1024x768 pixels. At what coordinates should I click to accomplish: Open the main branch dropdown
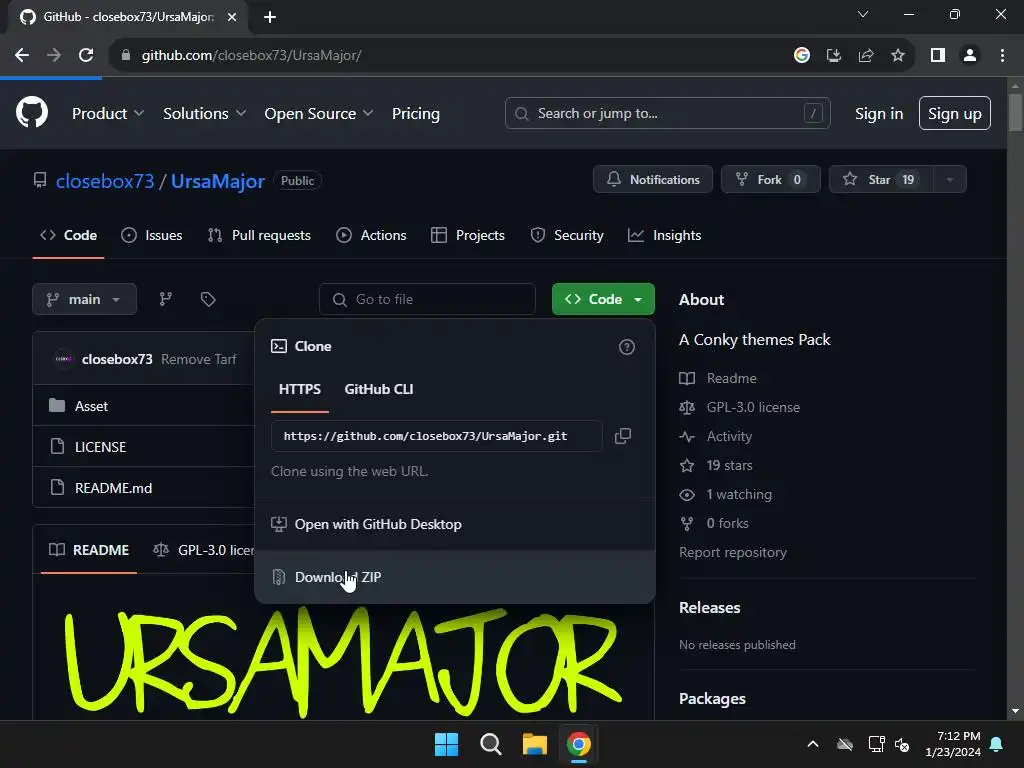click(84, 299)
